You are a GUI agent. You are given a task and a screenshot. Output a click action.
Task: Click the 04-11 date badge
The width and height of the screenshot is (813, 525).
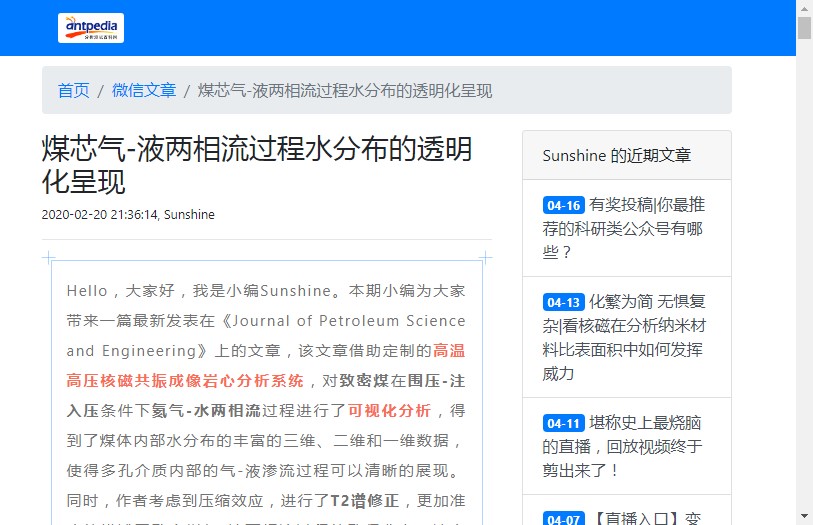(563, 423)
